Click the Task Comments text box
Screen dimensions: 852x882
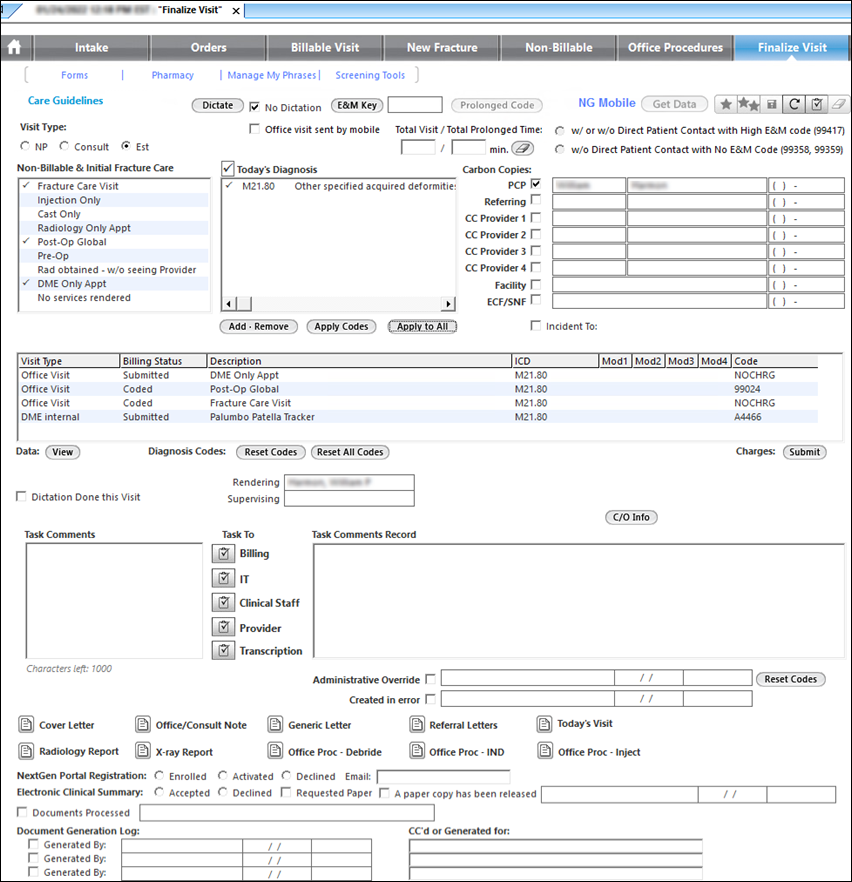tap(114, 600)
